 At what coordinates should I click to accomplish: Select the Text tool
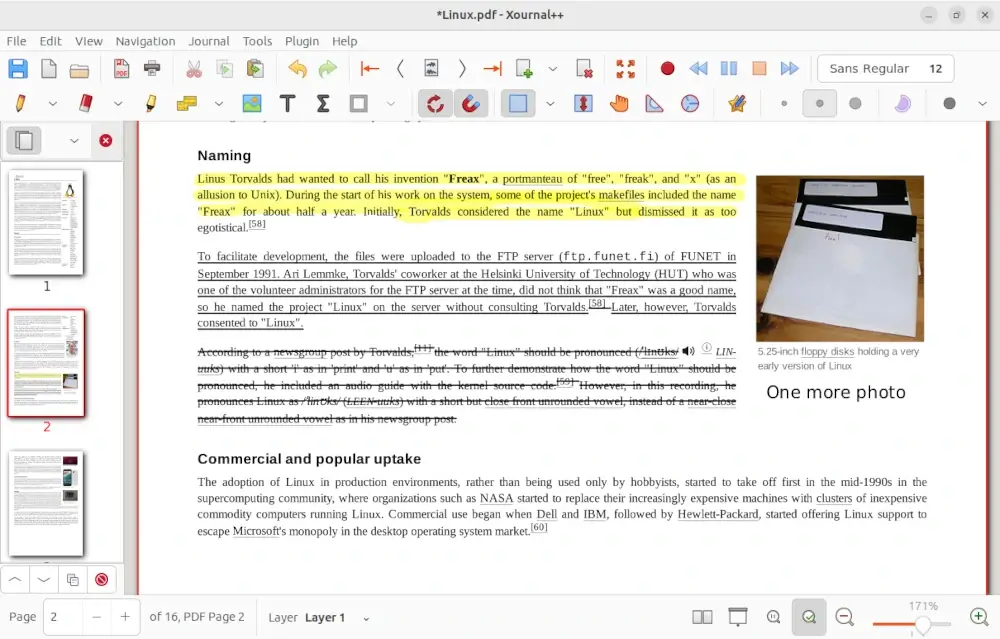pos(288,103)
